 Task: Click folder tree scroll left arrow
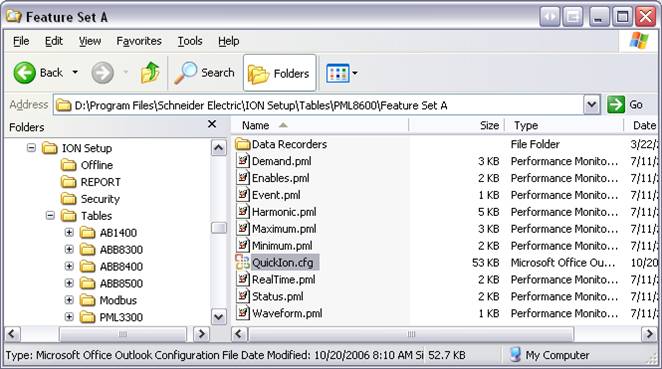pos(12,334)
